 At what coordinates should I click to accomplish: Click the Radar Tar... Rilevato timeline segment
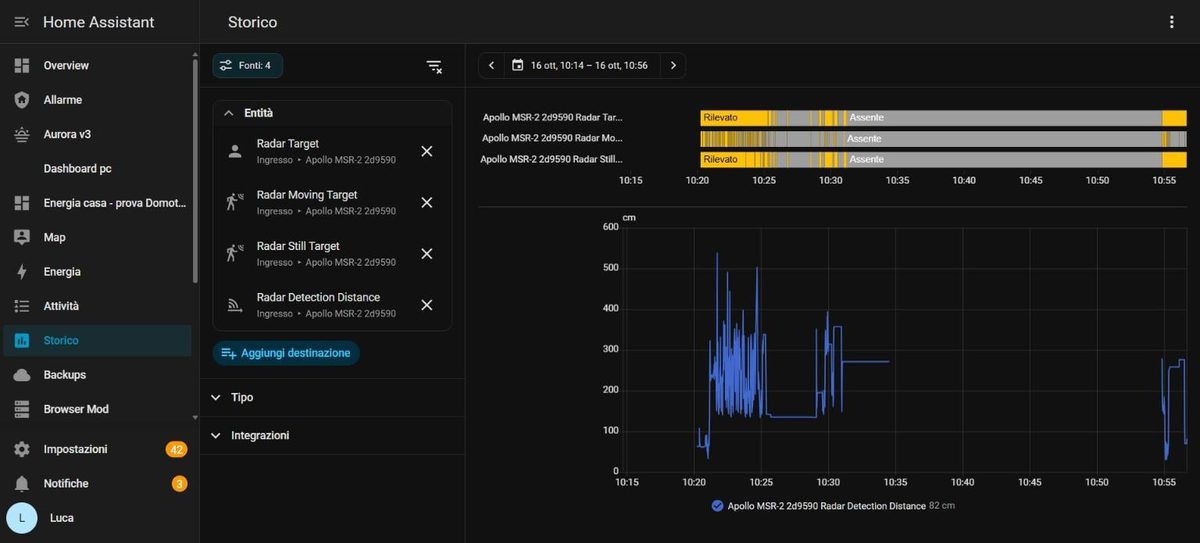point(734,117)
